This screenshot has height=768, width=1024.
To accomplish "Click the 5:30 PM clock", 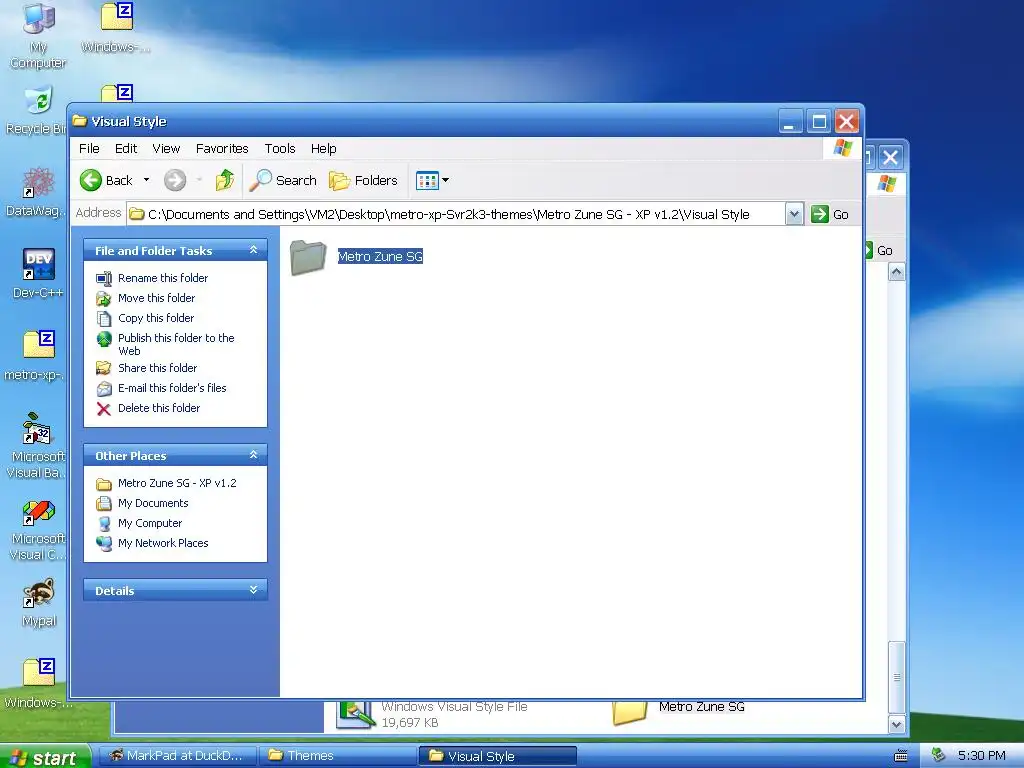I will [x=982, y=756].
